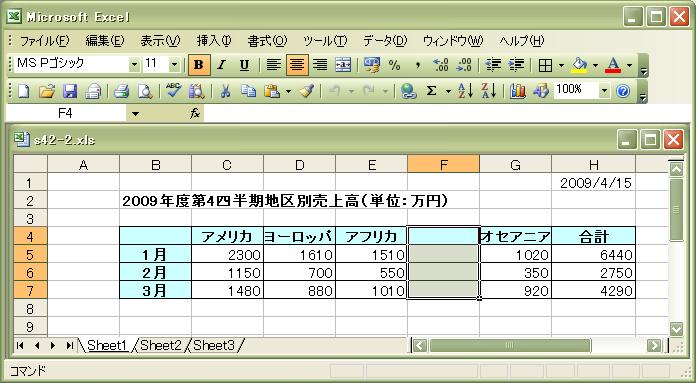Click the AutoSum sigma icon

[431, 91]
